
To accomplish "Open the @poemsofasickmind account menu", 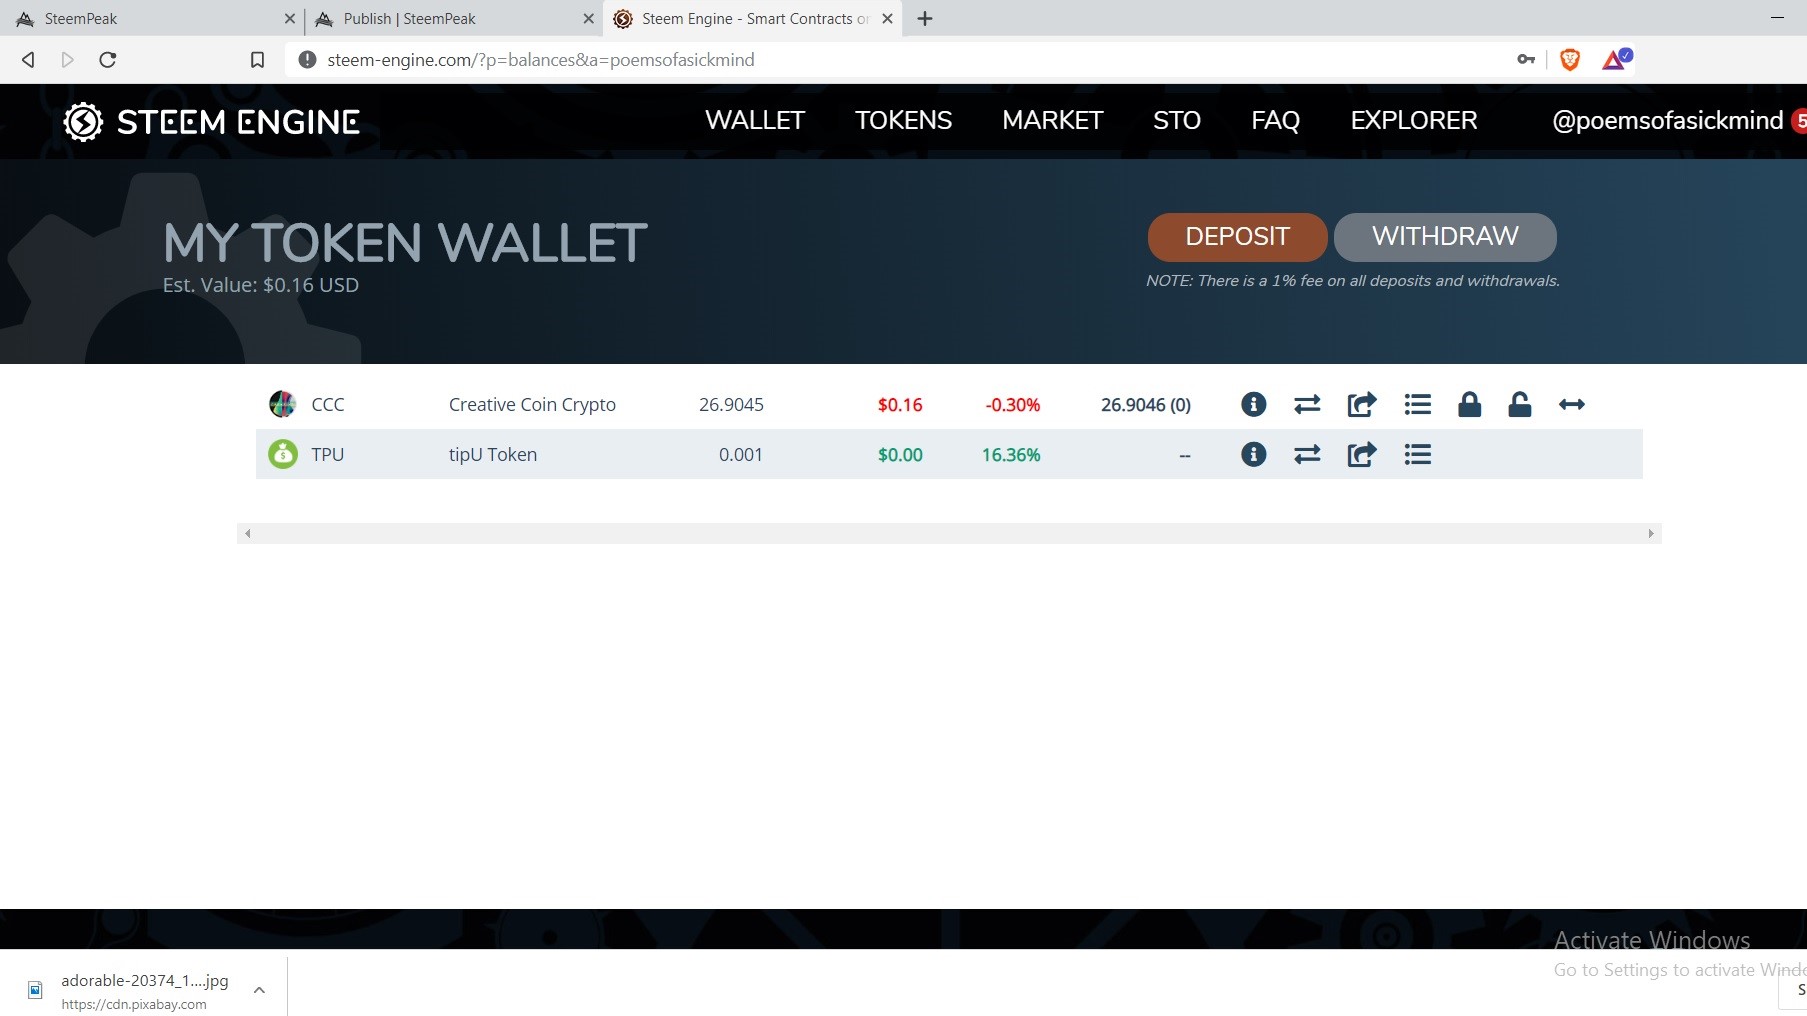I will click(x=1667, y=121).
